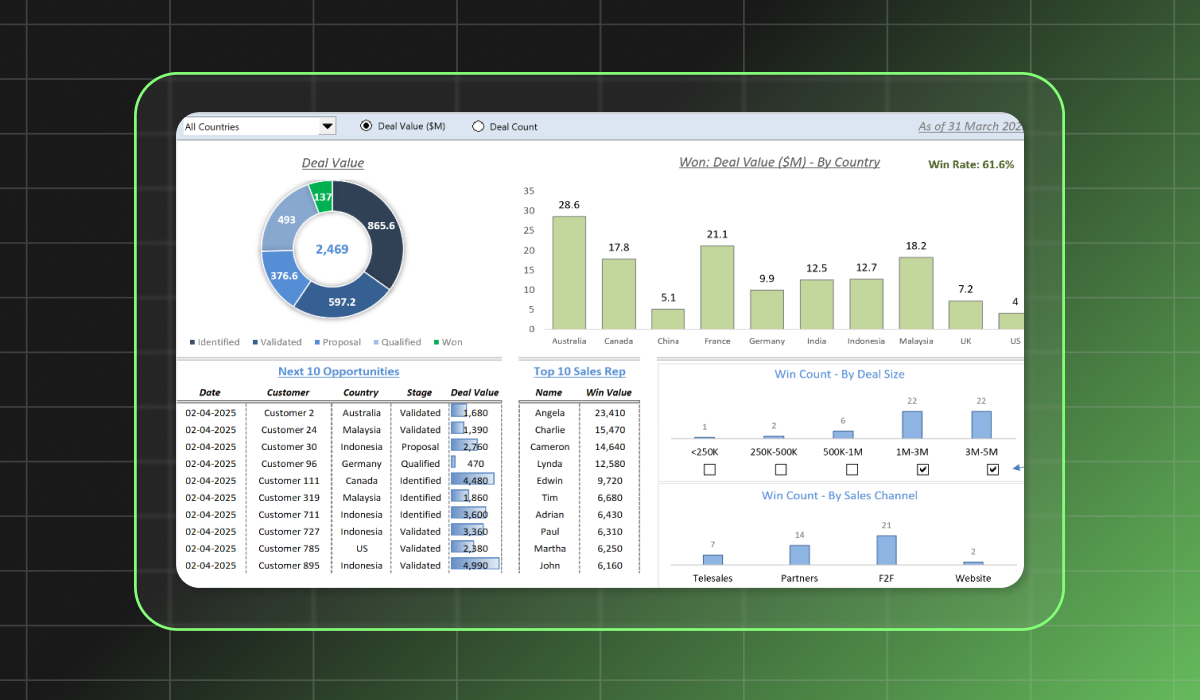Click the 4,480 deal value data bar
The height and width of the screenshot is (700, 1200).
(473, 480)
